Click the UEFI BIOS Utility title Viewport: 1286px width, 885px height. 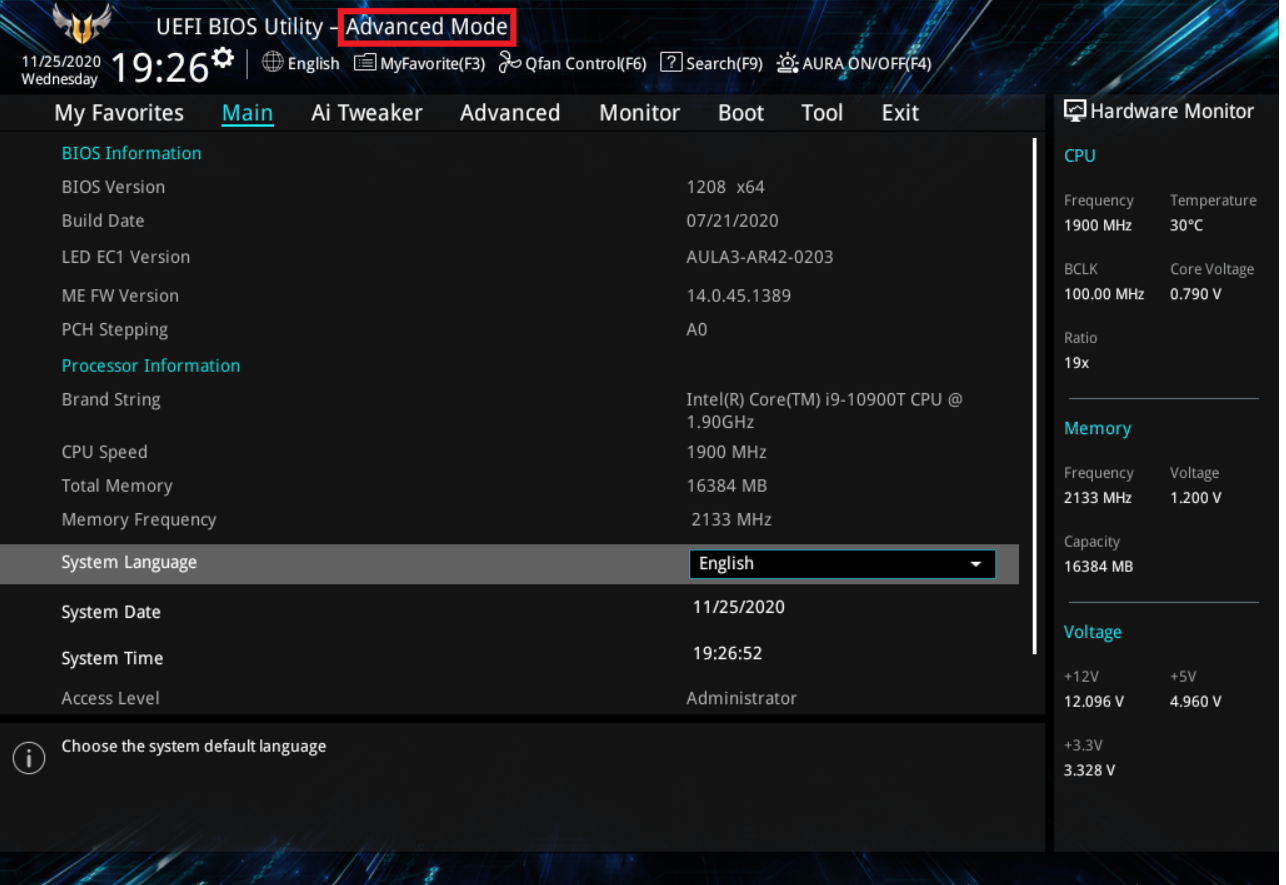pos(239,27)
